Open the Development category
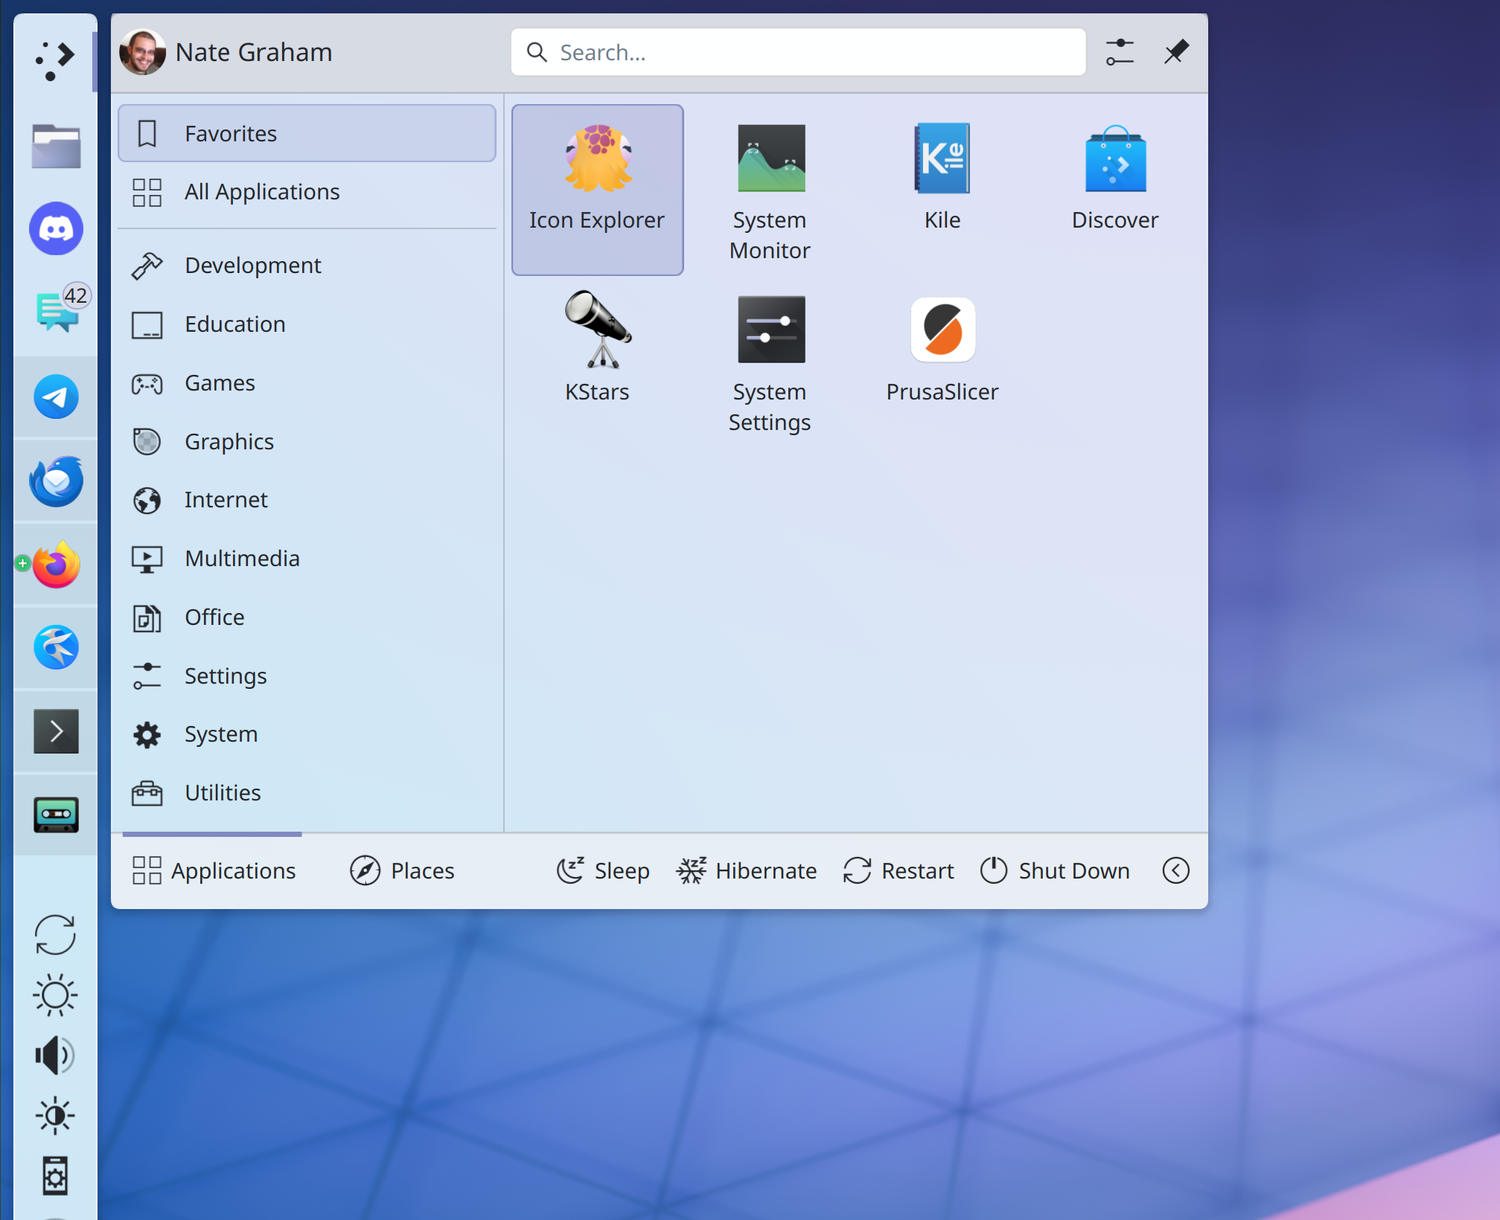Viewport: 1500px width, 1220px height. 307,265
